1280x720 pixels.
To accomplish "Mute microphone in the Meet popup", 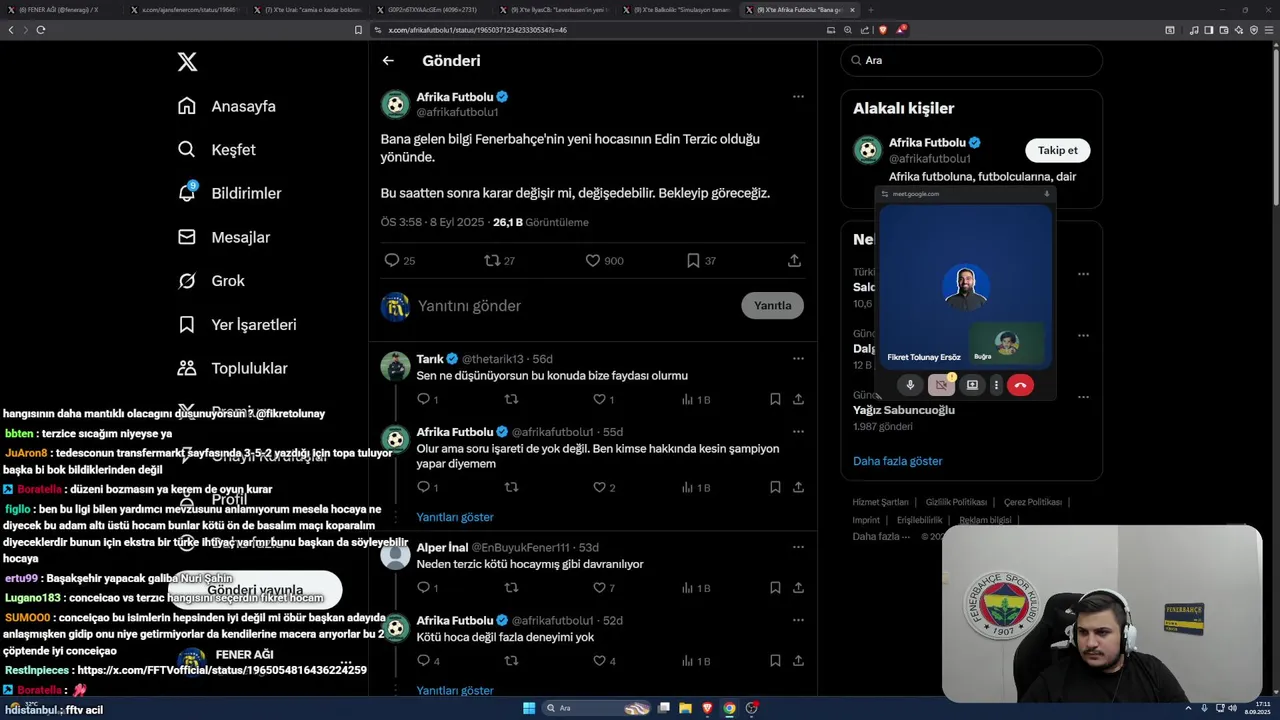I will coord(910,385).
